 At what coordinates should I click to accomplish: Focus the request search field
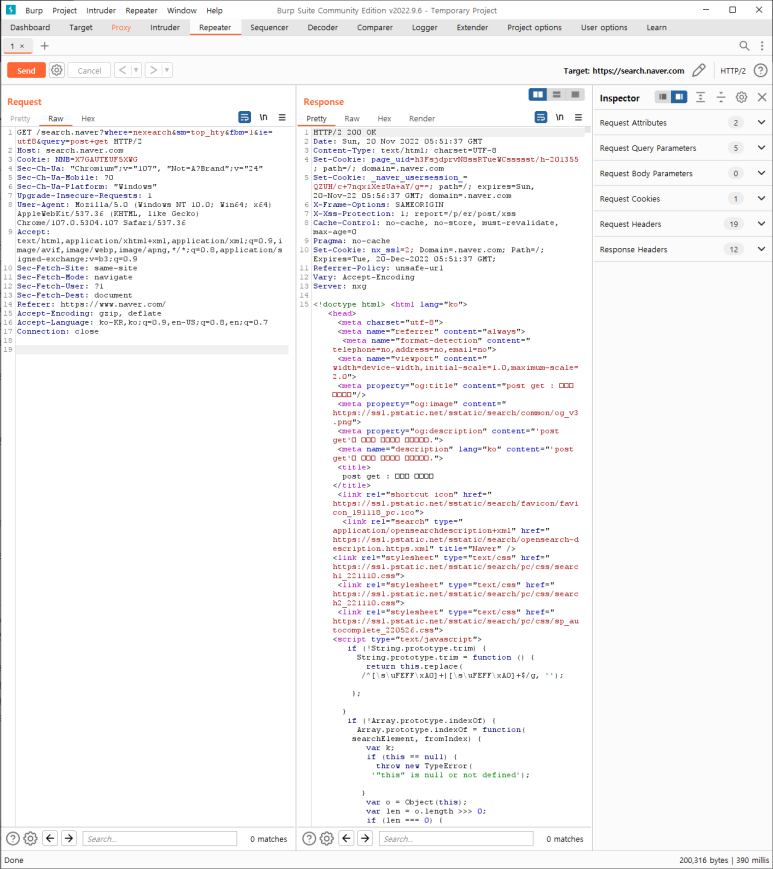(x=160, y=839)
